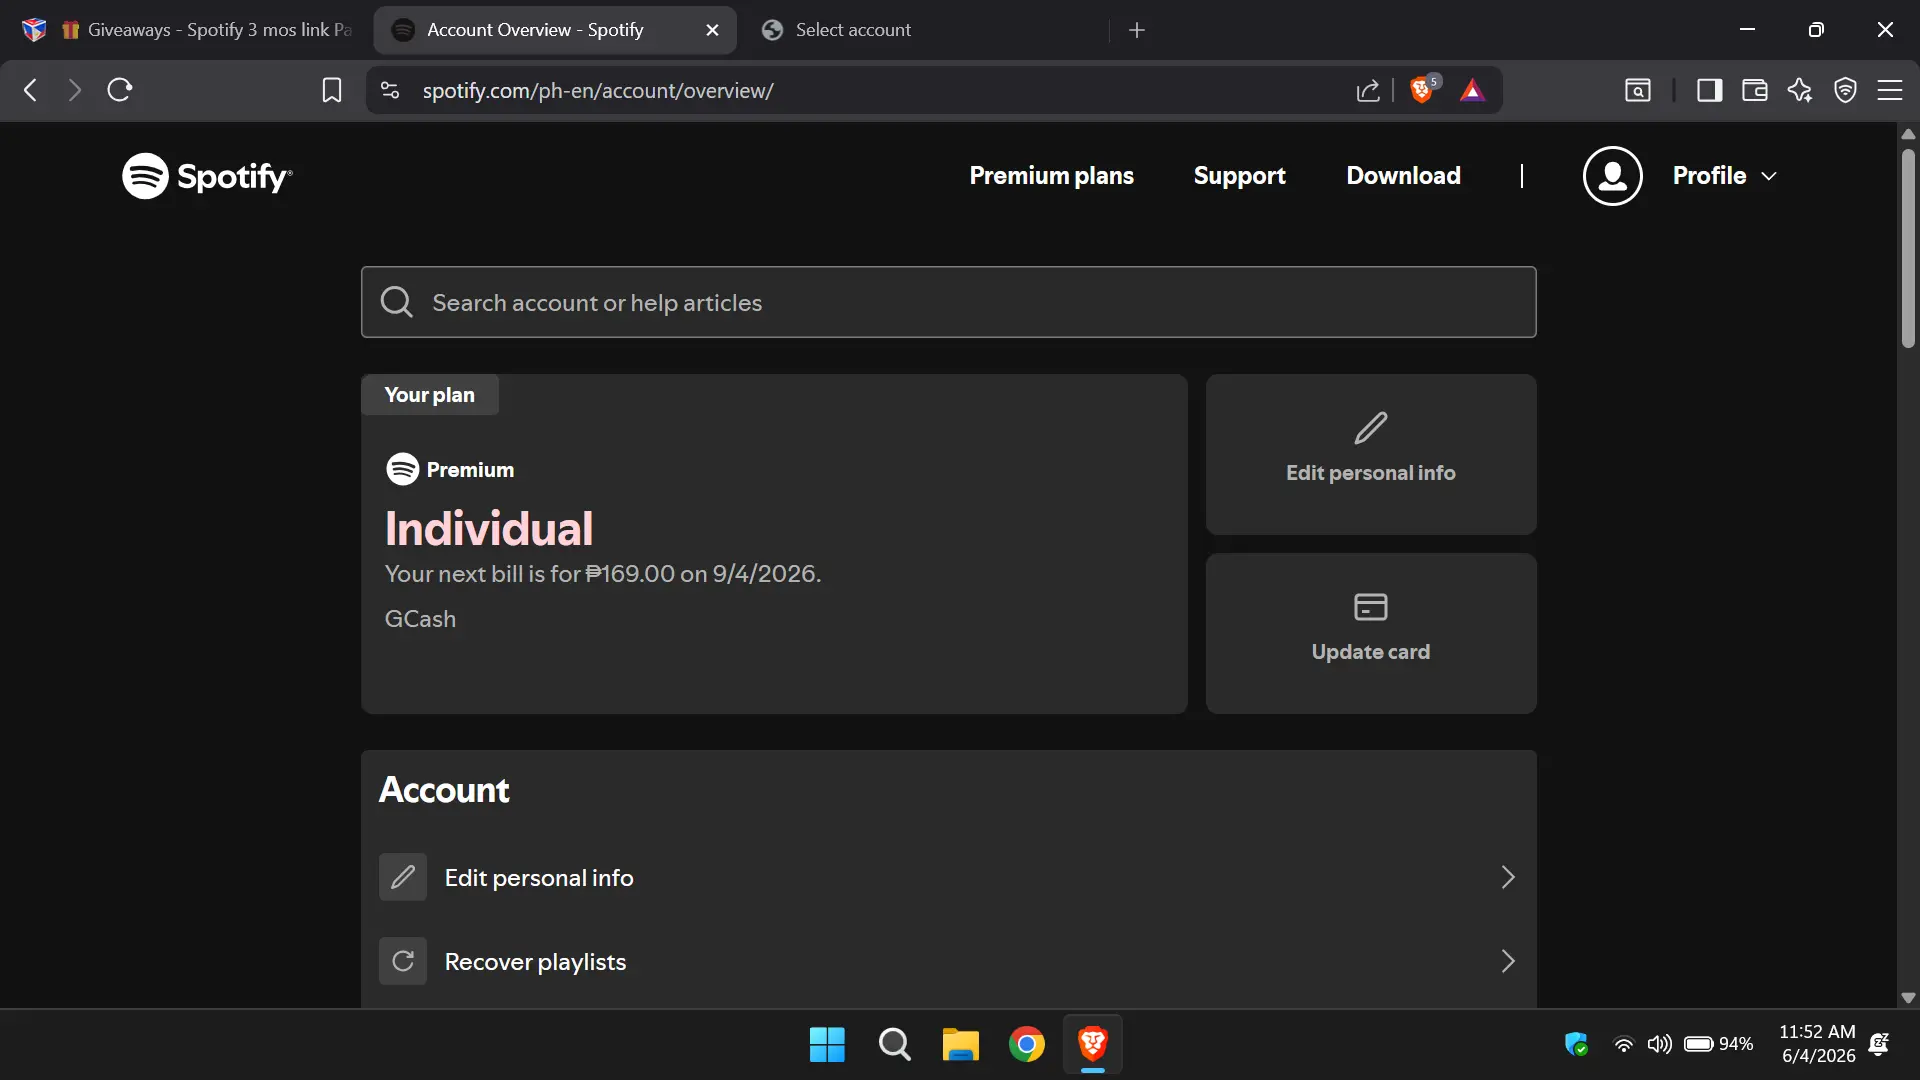Click the refresh icon beside Recover playlists
Viewport: 1920px width, 1080px height.
click(402, 961)
